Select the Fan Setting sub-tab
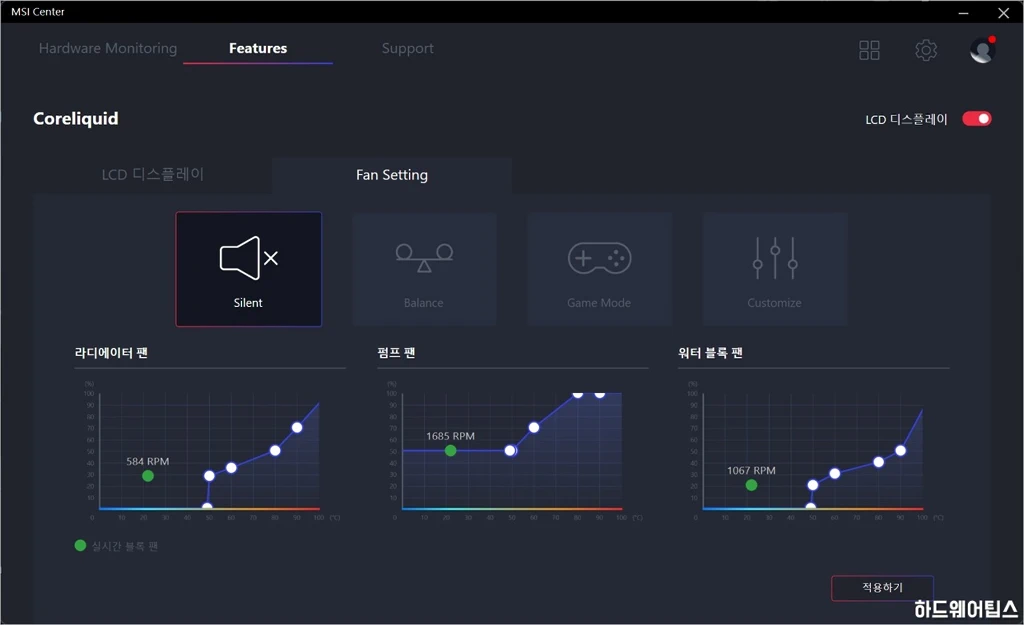This screenshot has height=625, width=1024. coord(392,175)
